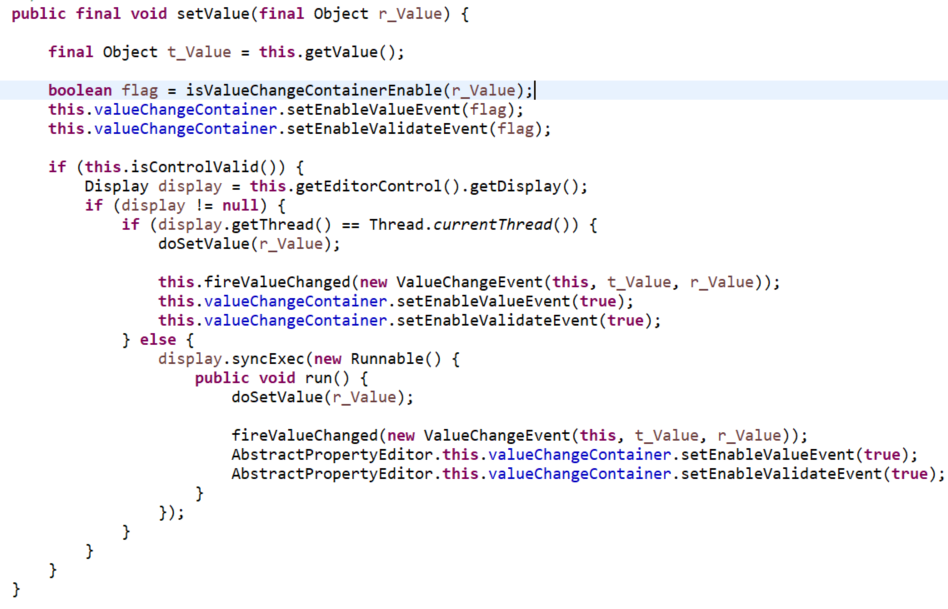Screen dimensions: 948x609
Task: Click AbstractPropertyEditor.this setEnableValueEvent(true) line
Action: pyautogui.click(x=574, y=455)
